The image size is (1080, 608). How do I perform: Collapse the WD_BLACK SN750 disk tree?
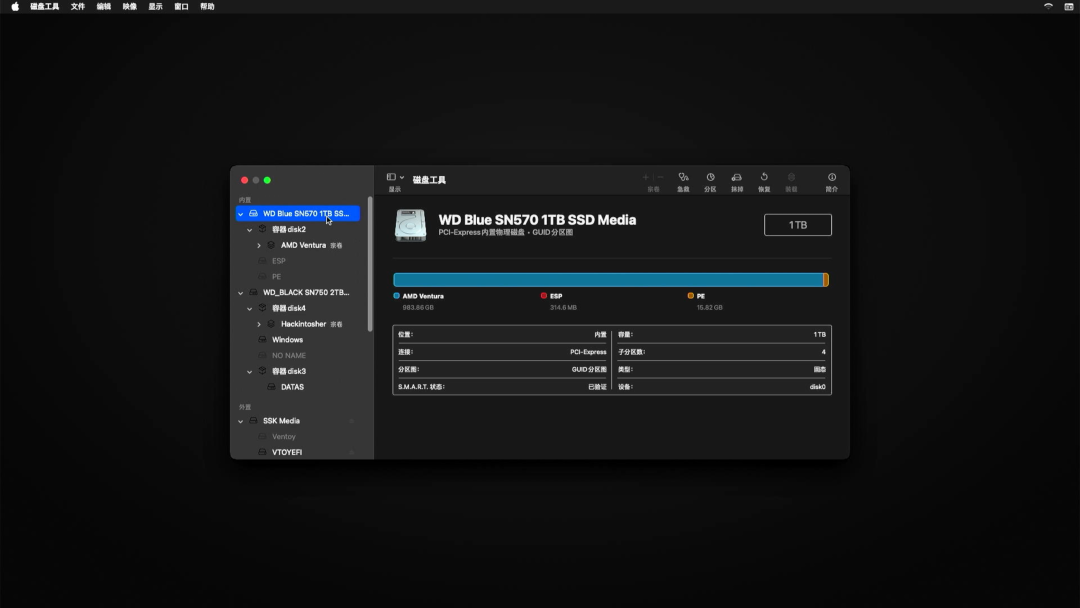[x=240, y=293]
